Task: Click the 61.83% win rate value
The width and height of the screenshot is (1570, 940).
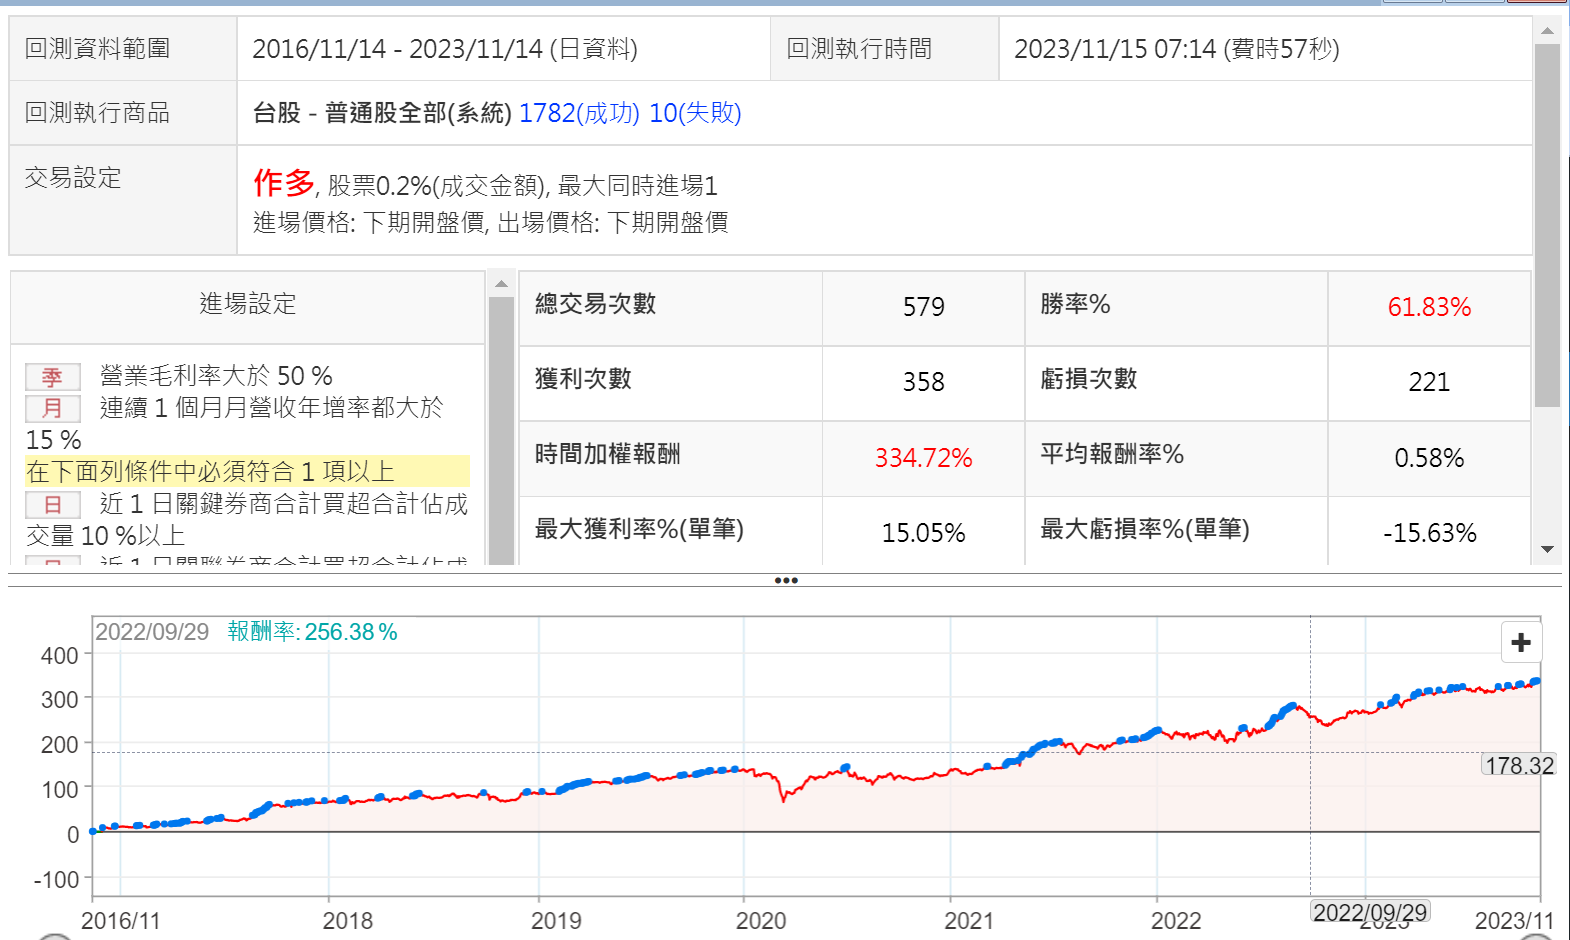Action: tap(1428, 307)
